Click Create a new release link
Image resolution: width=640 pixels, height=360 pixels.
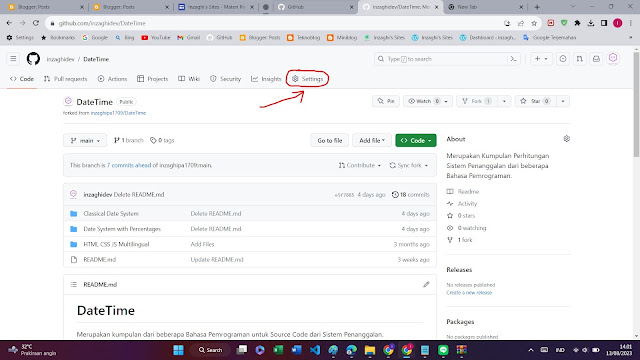tap(469, 293)
